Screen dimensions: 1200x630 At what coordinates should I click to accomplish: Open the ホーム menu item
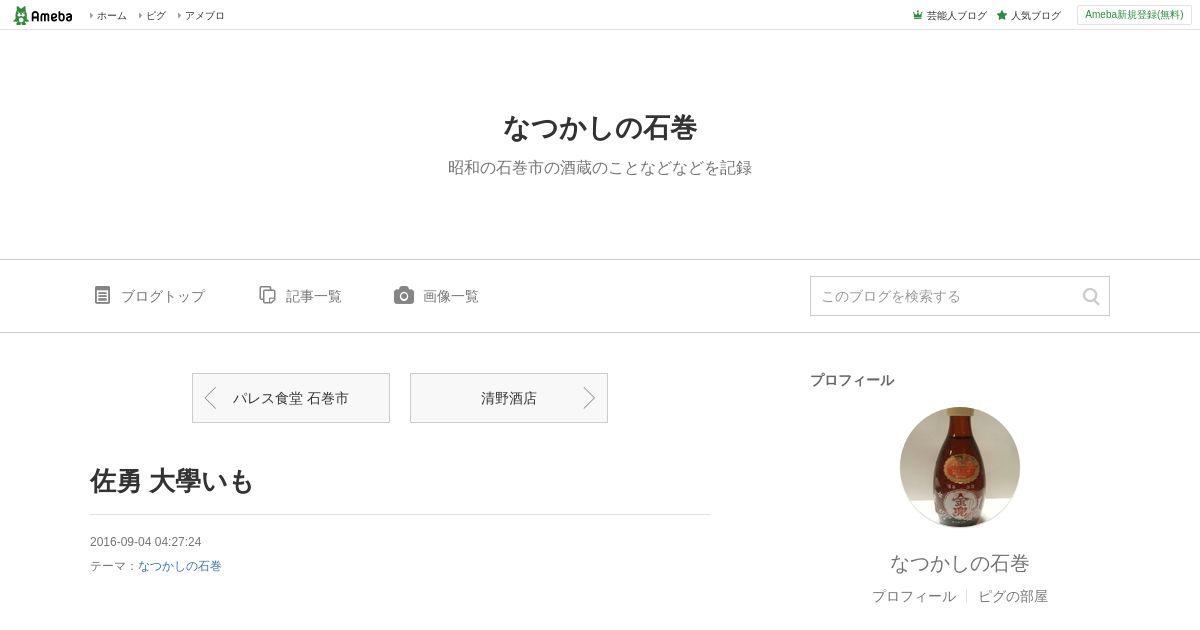[111, 15]
